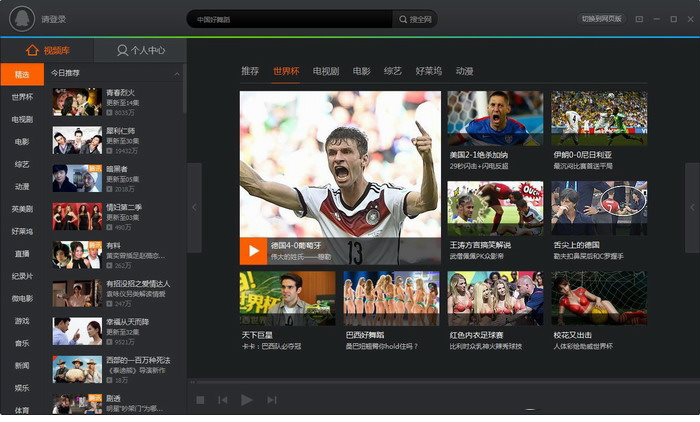Open the 舌尖上的德国 video thumbnail
The height and width of the screenshot is (422, 700).
click(x=599, y=208)
